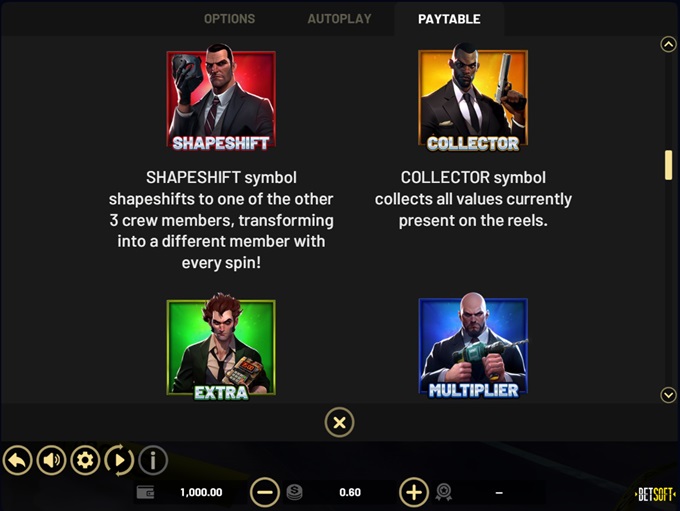Select the PAYTABLE tab
The width and height of the screenshot is (680, 511).
449,19
